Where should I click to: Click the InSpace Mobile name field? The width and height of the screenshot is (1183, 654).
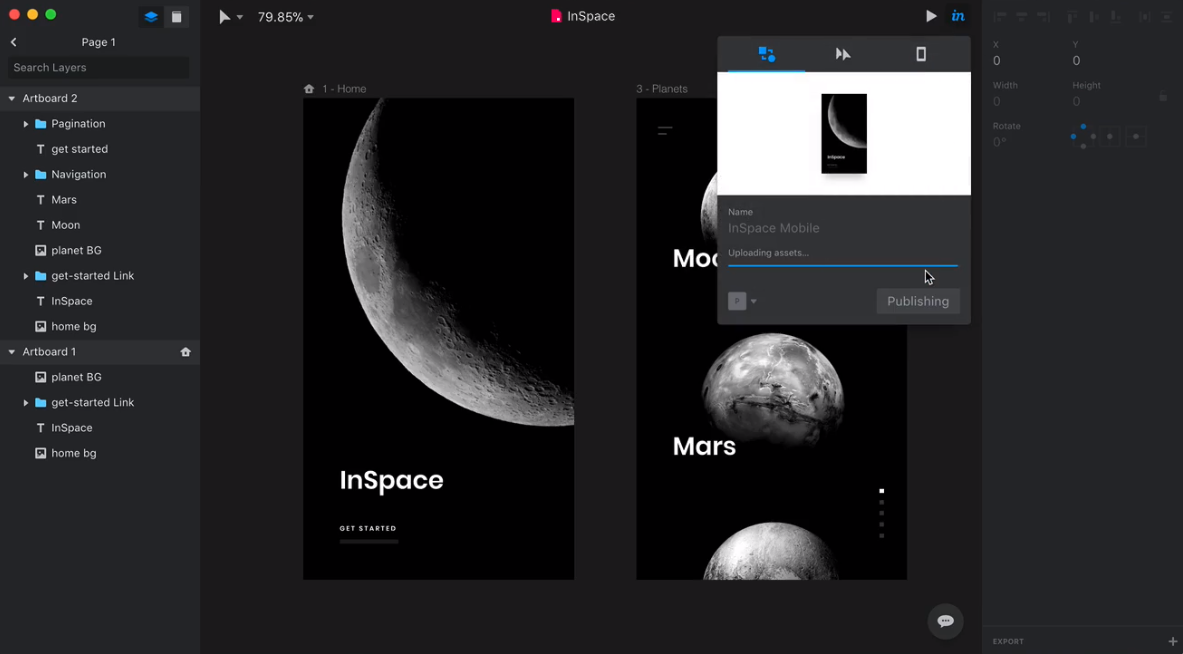(843, 228)
